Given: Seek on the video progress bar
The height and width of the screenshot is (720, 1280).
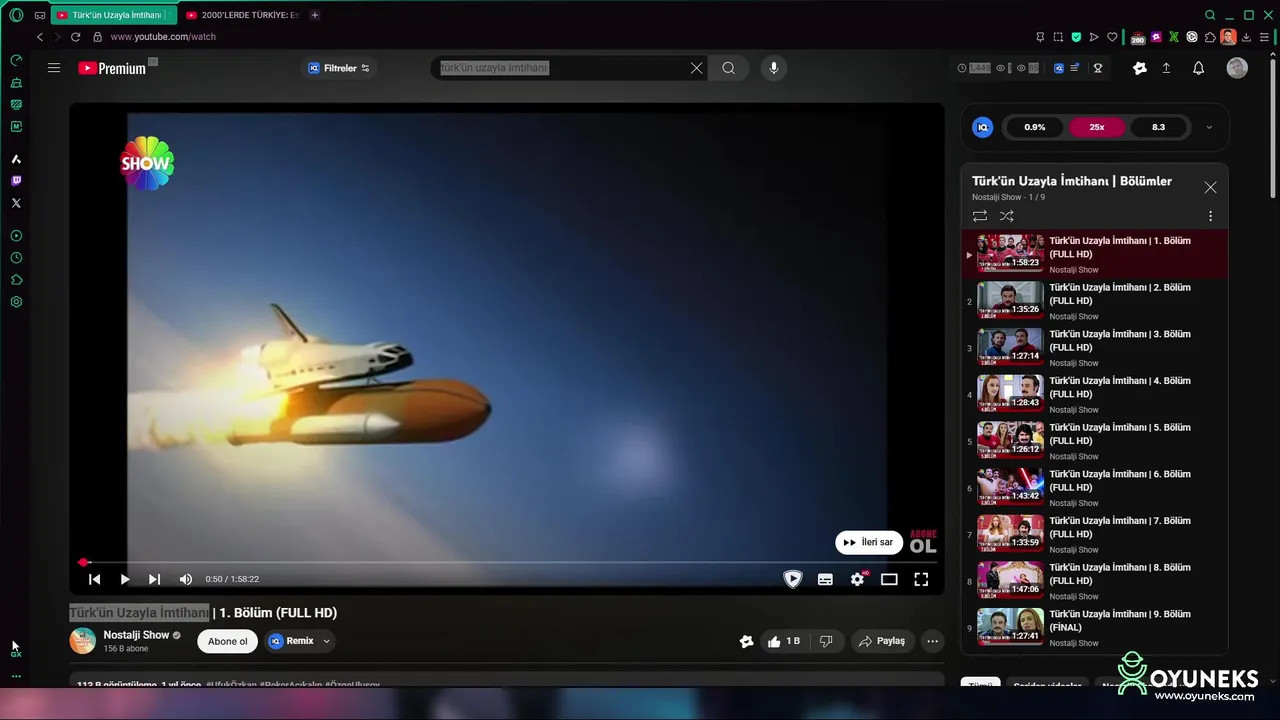Looking at the screenshot, I should 506,563.
